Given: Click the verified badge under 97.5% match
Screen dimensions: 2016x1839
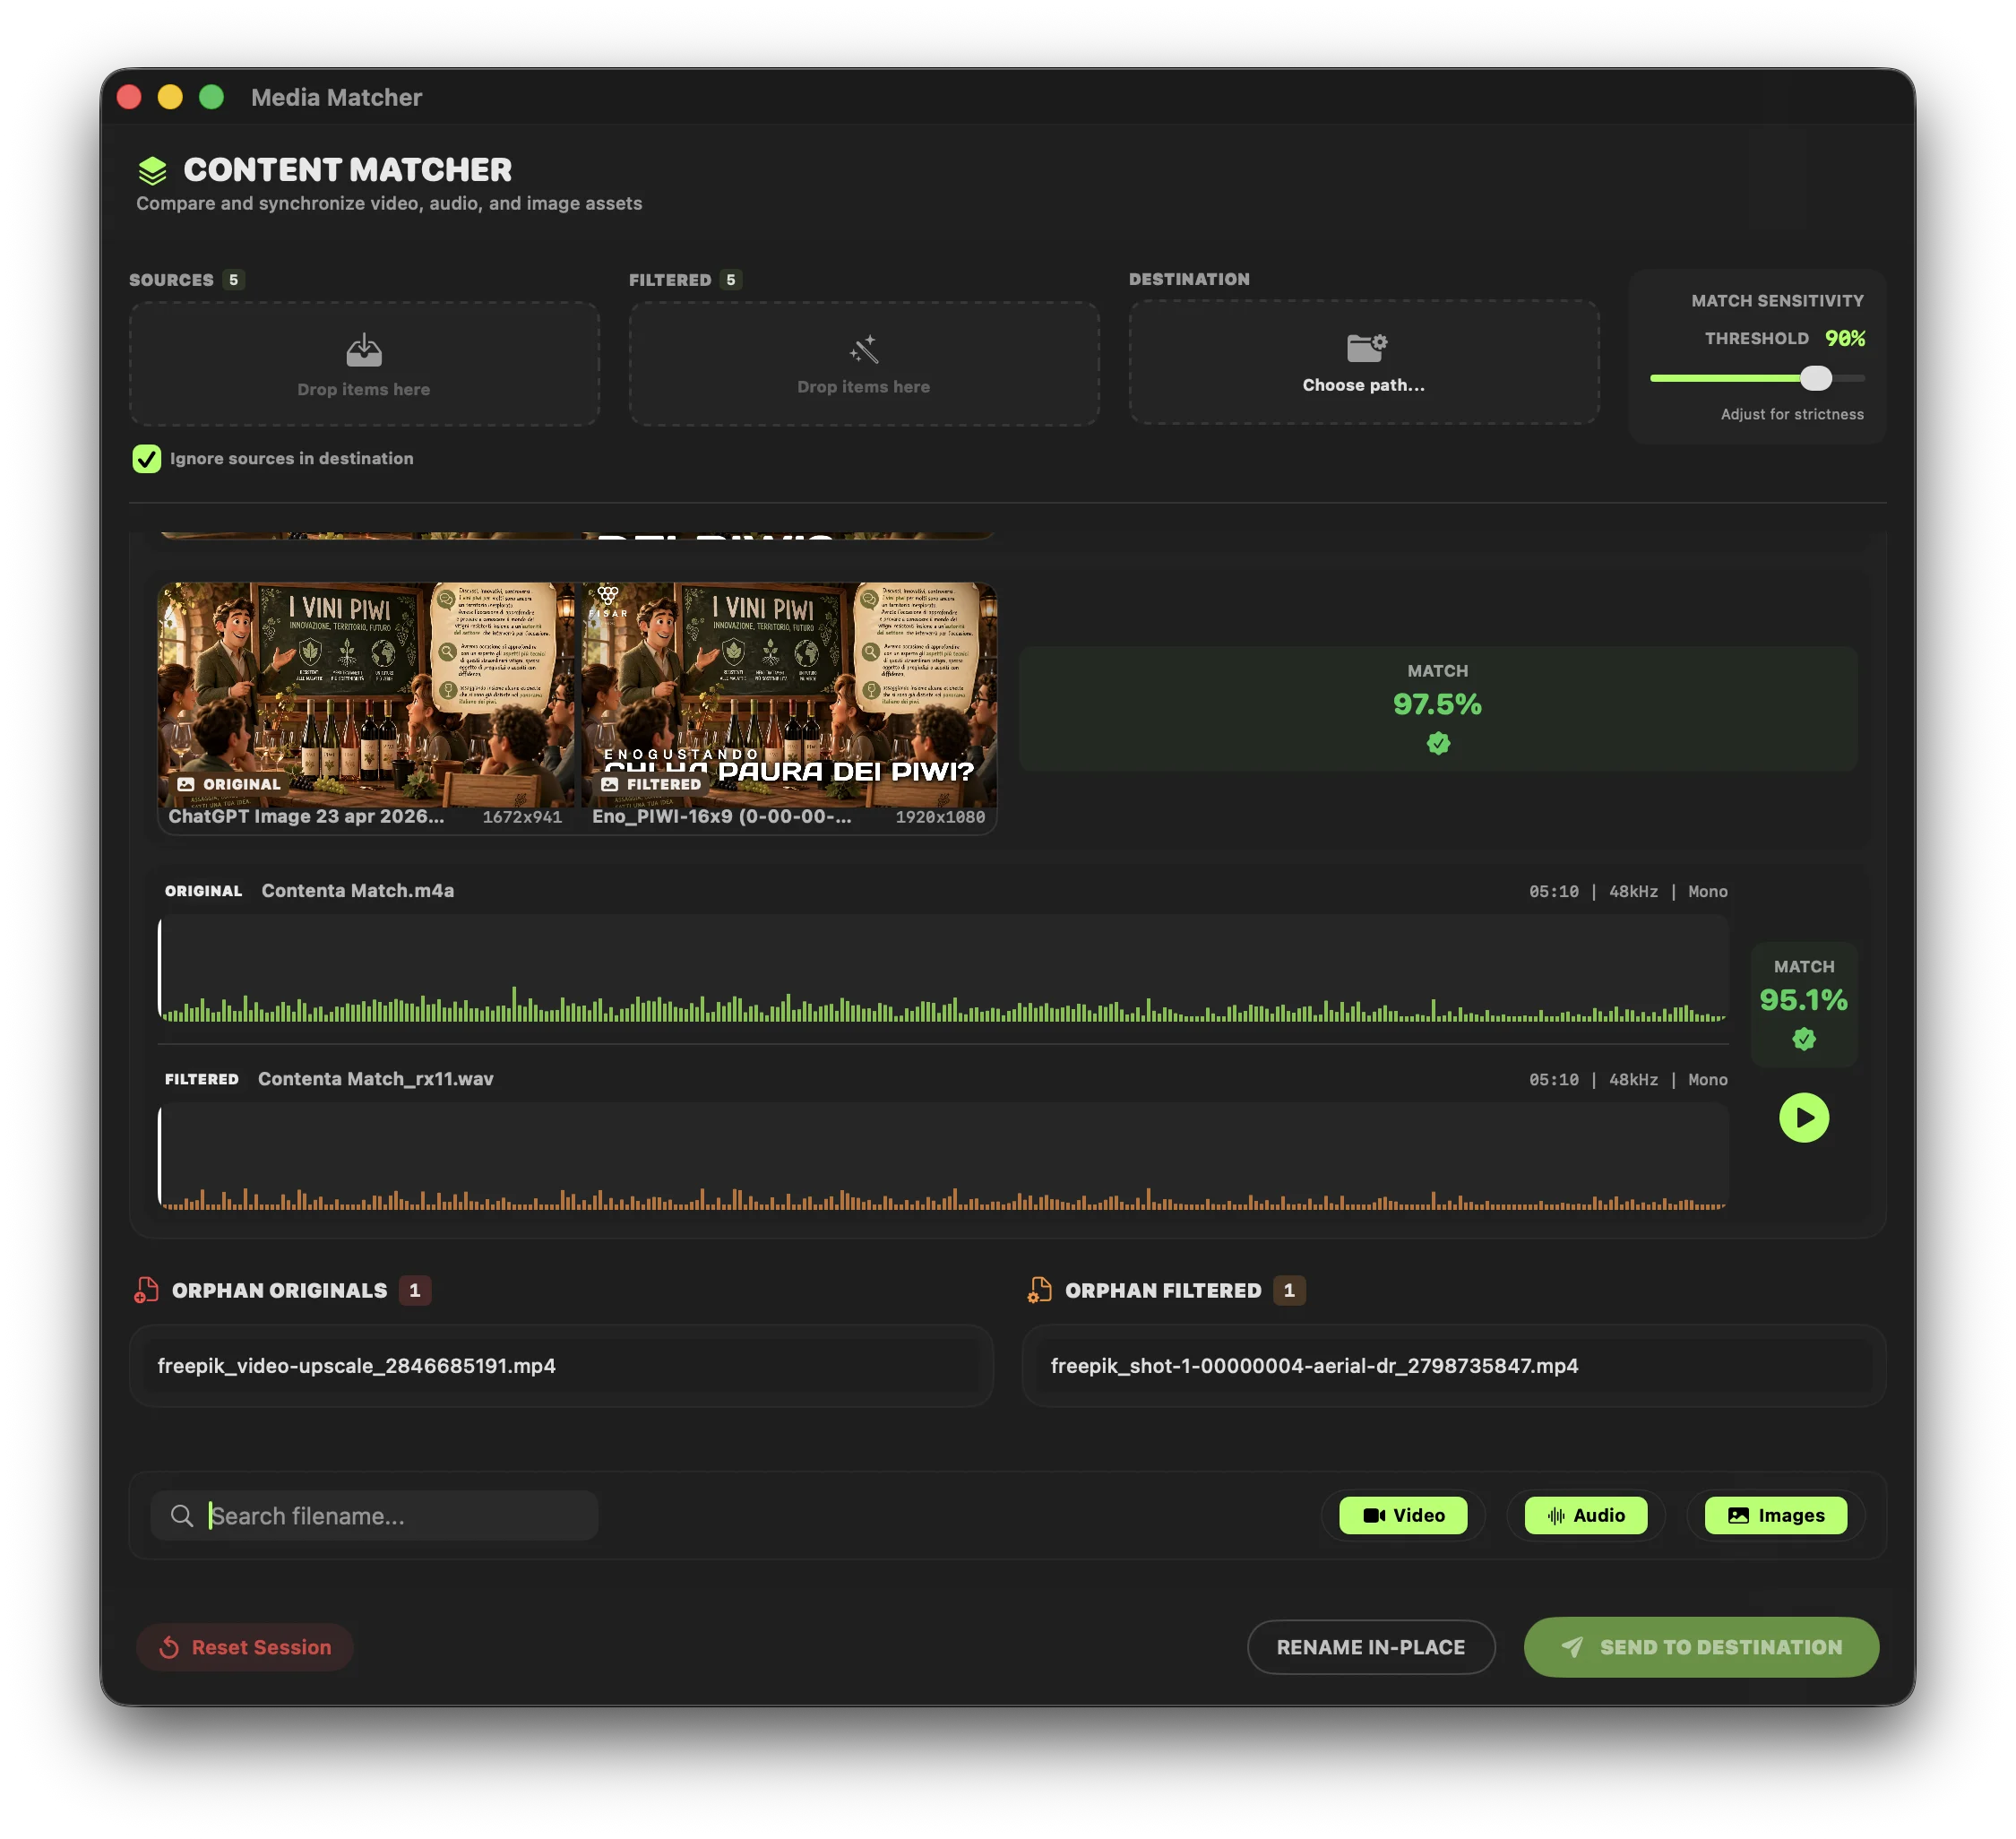Looking at the screenshot, I should click(x=1438, y=743).
